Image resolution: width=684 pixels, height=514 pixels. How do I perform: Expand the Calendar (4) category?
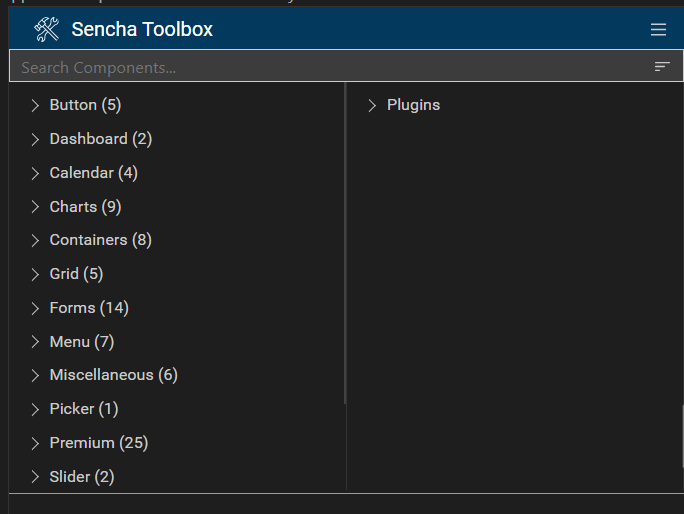36,173
